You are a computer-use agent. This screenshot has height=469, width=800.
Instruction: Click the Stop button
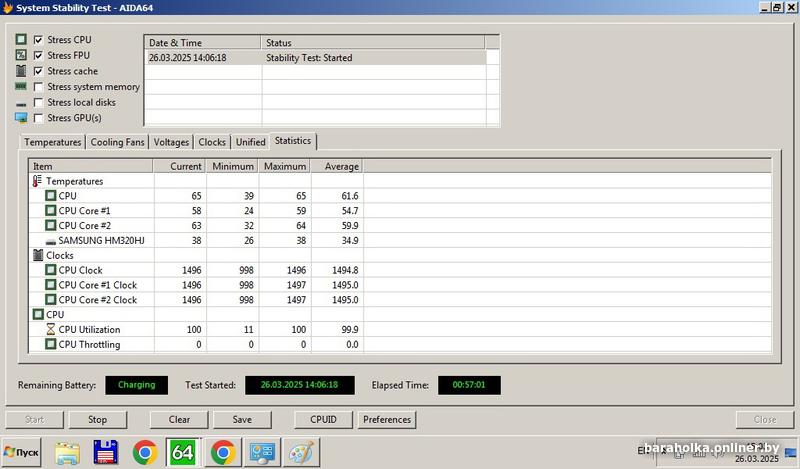(97, 419)
